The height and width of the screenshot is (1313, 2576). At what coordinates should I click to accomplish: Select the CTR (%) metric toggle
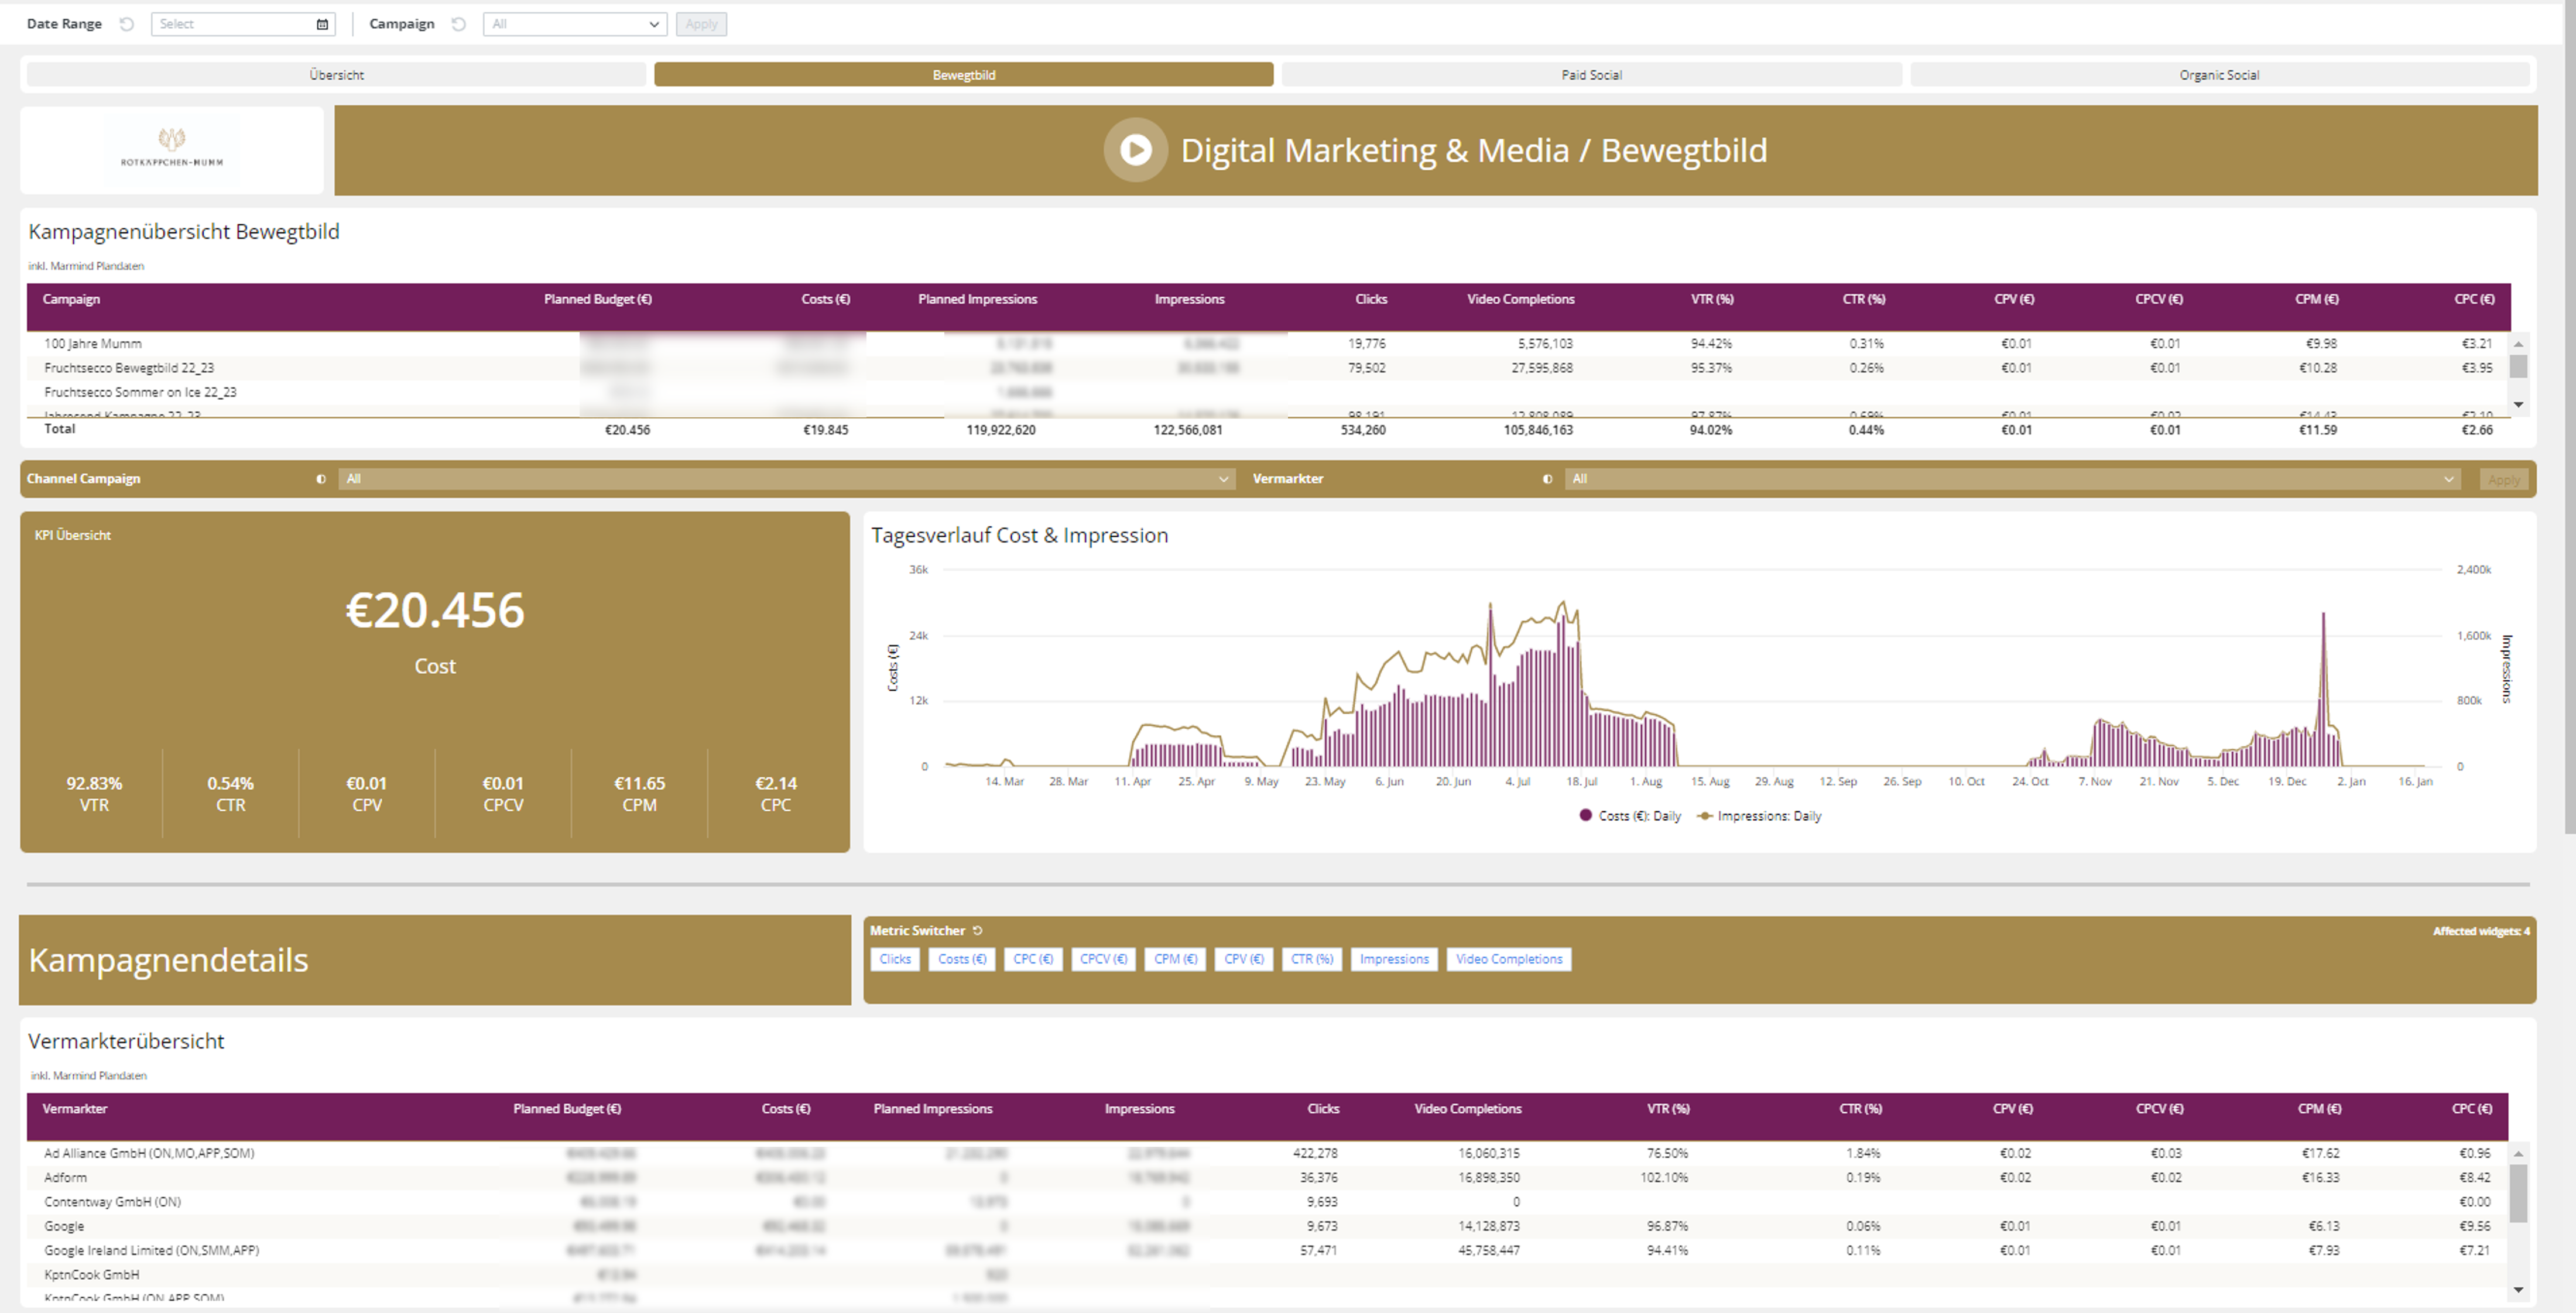[x=1311, y=959]
